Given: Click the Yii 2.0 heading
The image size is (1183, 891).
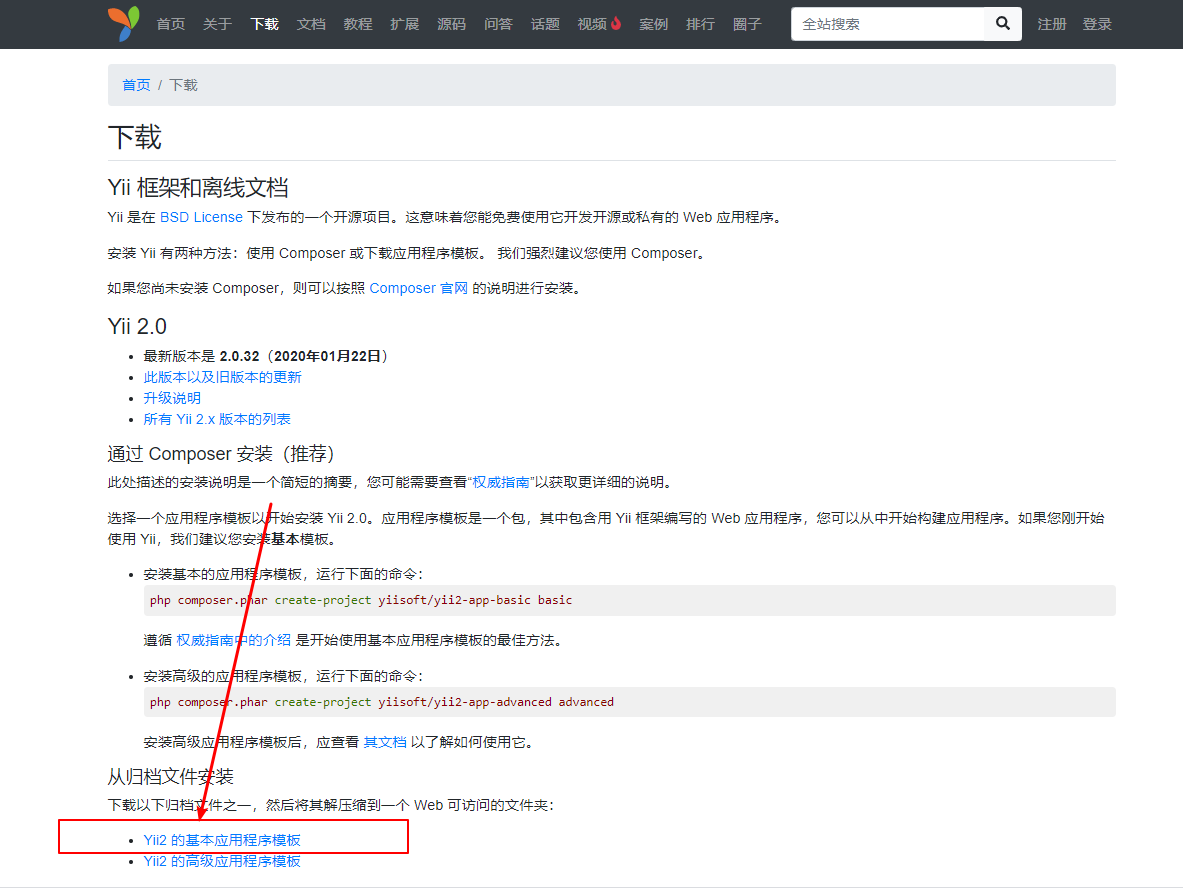Looking at the screenshot, I should click(x=137, y=327).
